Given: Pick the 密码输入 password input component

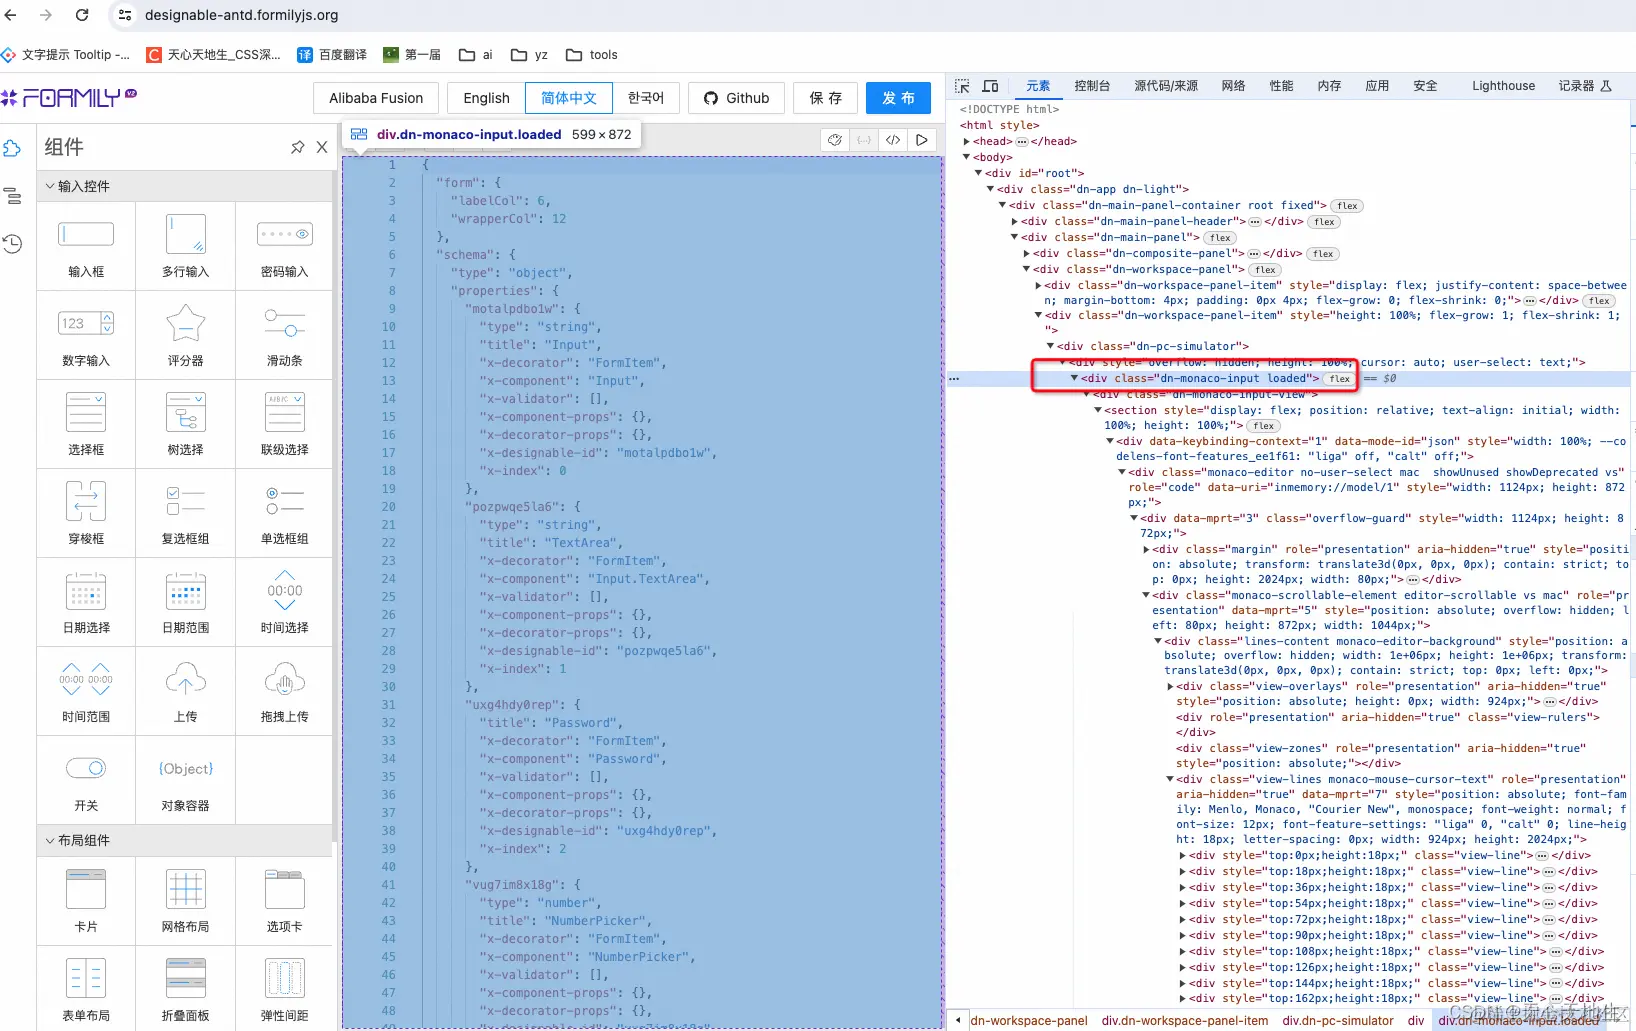Looking at the screenshot, I should 284,246.
